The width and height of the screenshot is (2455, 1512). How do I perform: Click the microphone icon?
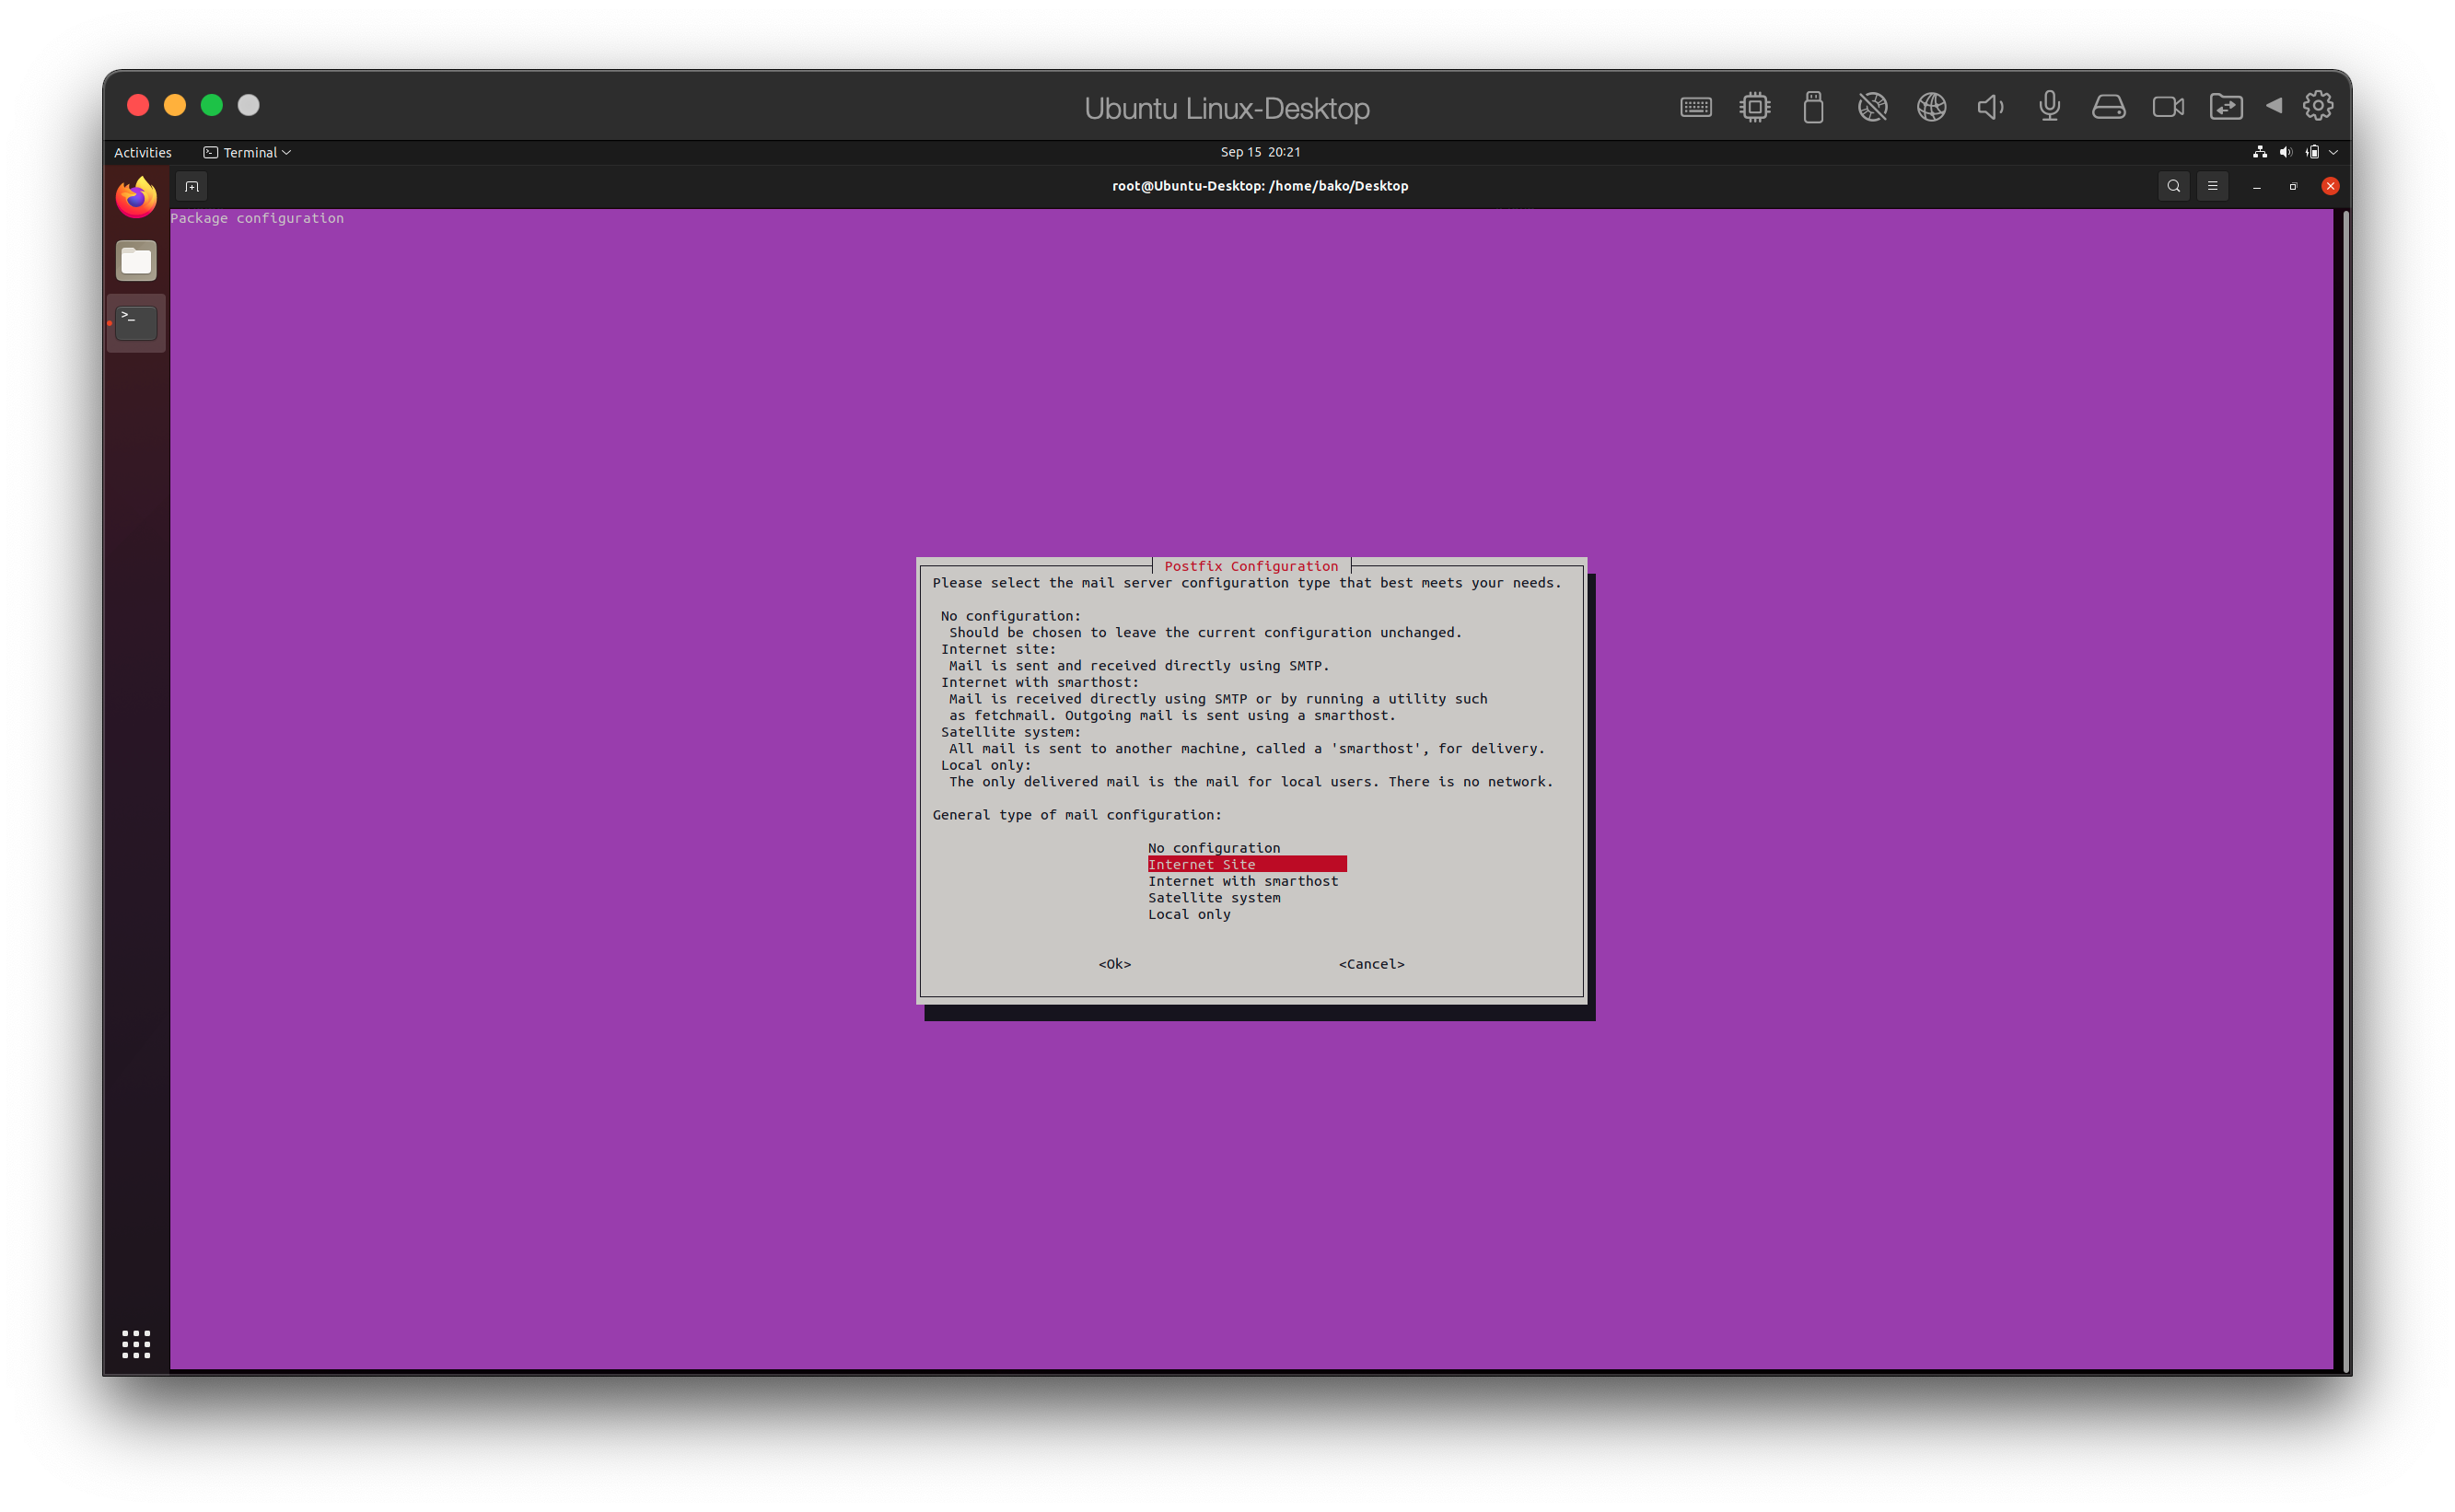tap(2049, 107)
